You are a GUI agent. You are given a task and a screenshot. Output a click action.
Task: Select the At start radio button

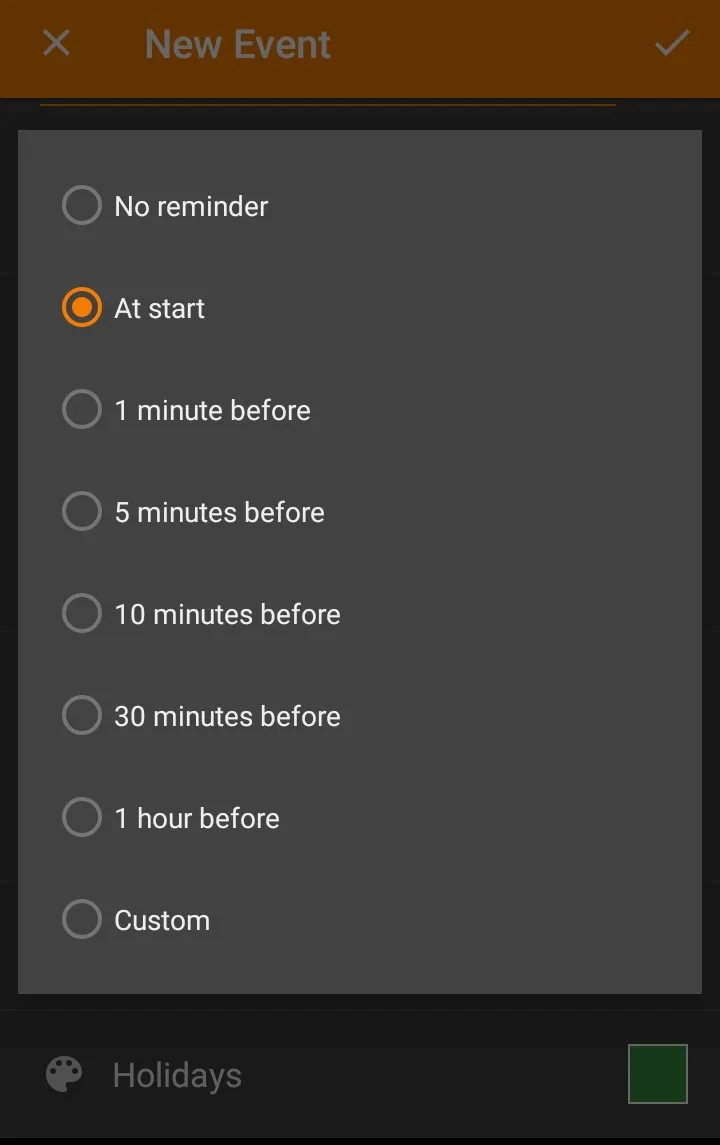click(x=82, y=307)
